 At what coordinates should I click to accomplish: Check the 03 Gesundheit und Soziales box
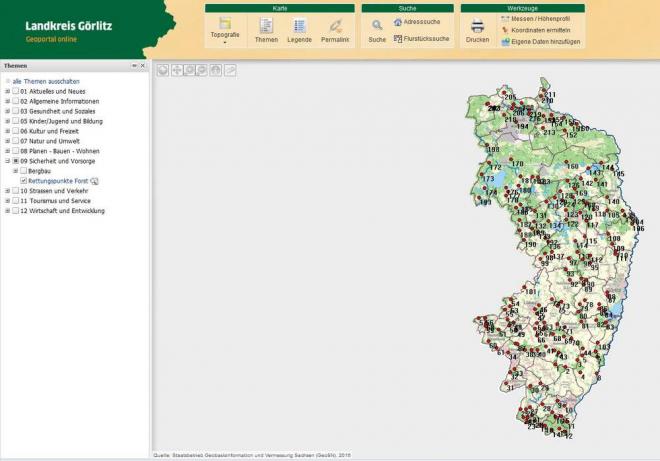[16, 111]
